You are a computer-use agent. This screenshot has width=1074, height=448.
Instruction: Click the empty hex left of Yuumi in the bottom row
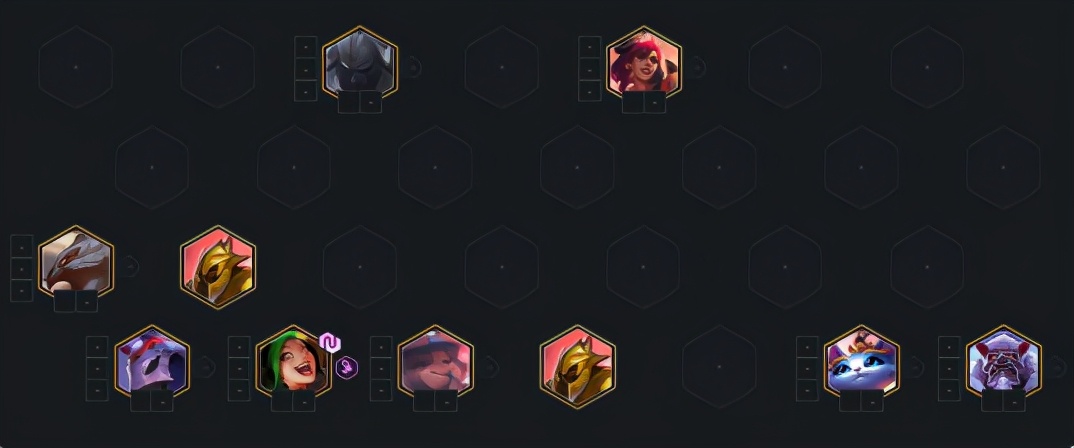(x=719, y=366)
